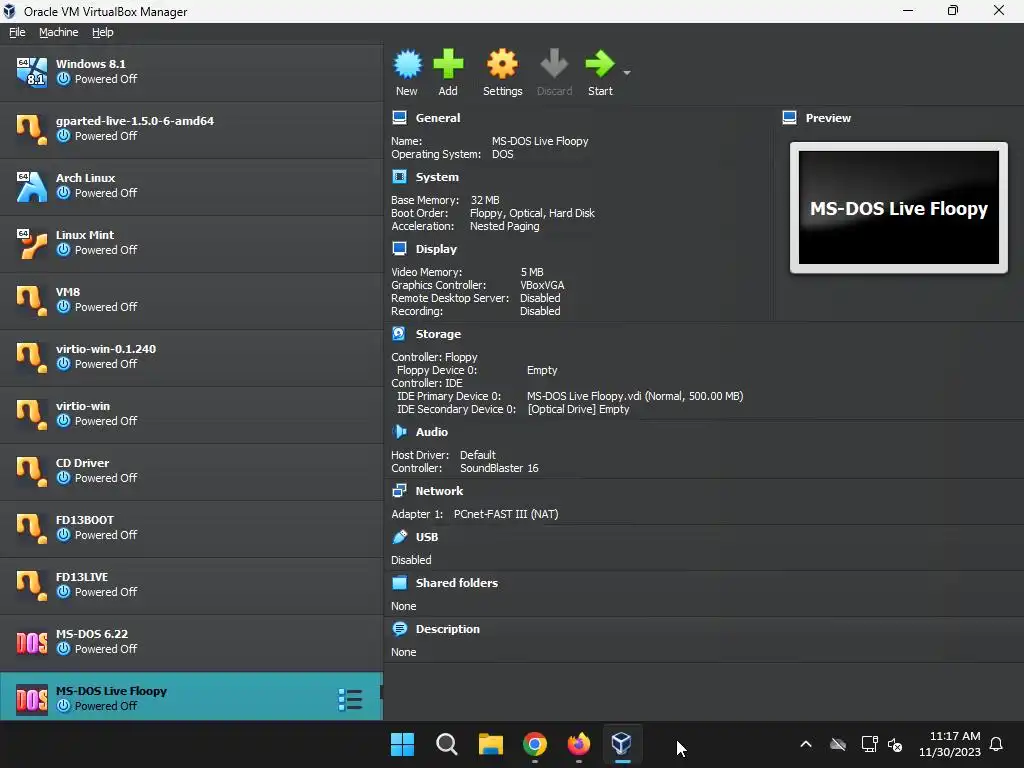Screen dimensions: 1024x768
Task: Click the VBoxVGA graphics controller value
Action: 542,285
